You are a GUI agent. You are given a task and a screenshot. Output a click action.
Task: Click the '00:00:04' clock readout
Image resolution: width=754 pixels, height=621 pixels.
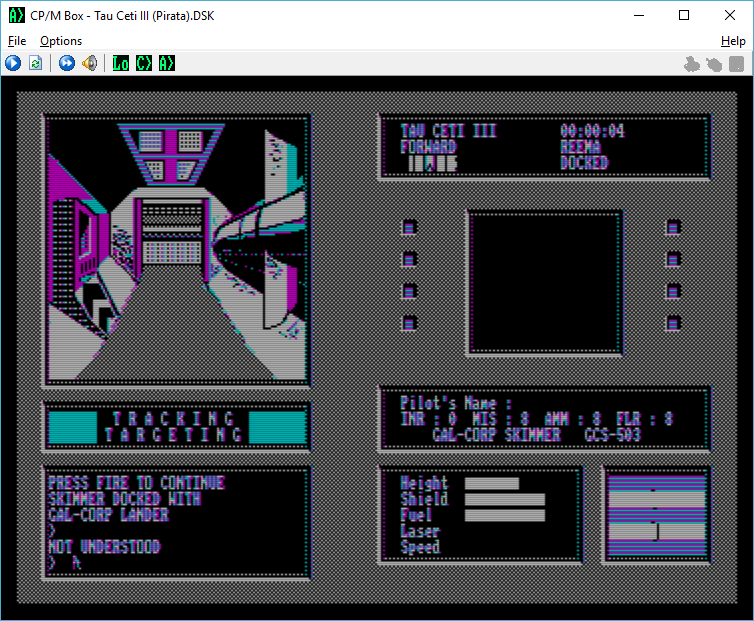pos(592,131)
